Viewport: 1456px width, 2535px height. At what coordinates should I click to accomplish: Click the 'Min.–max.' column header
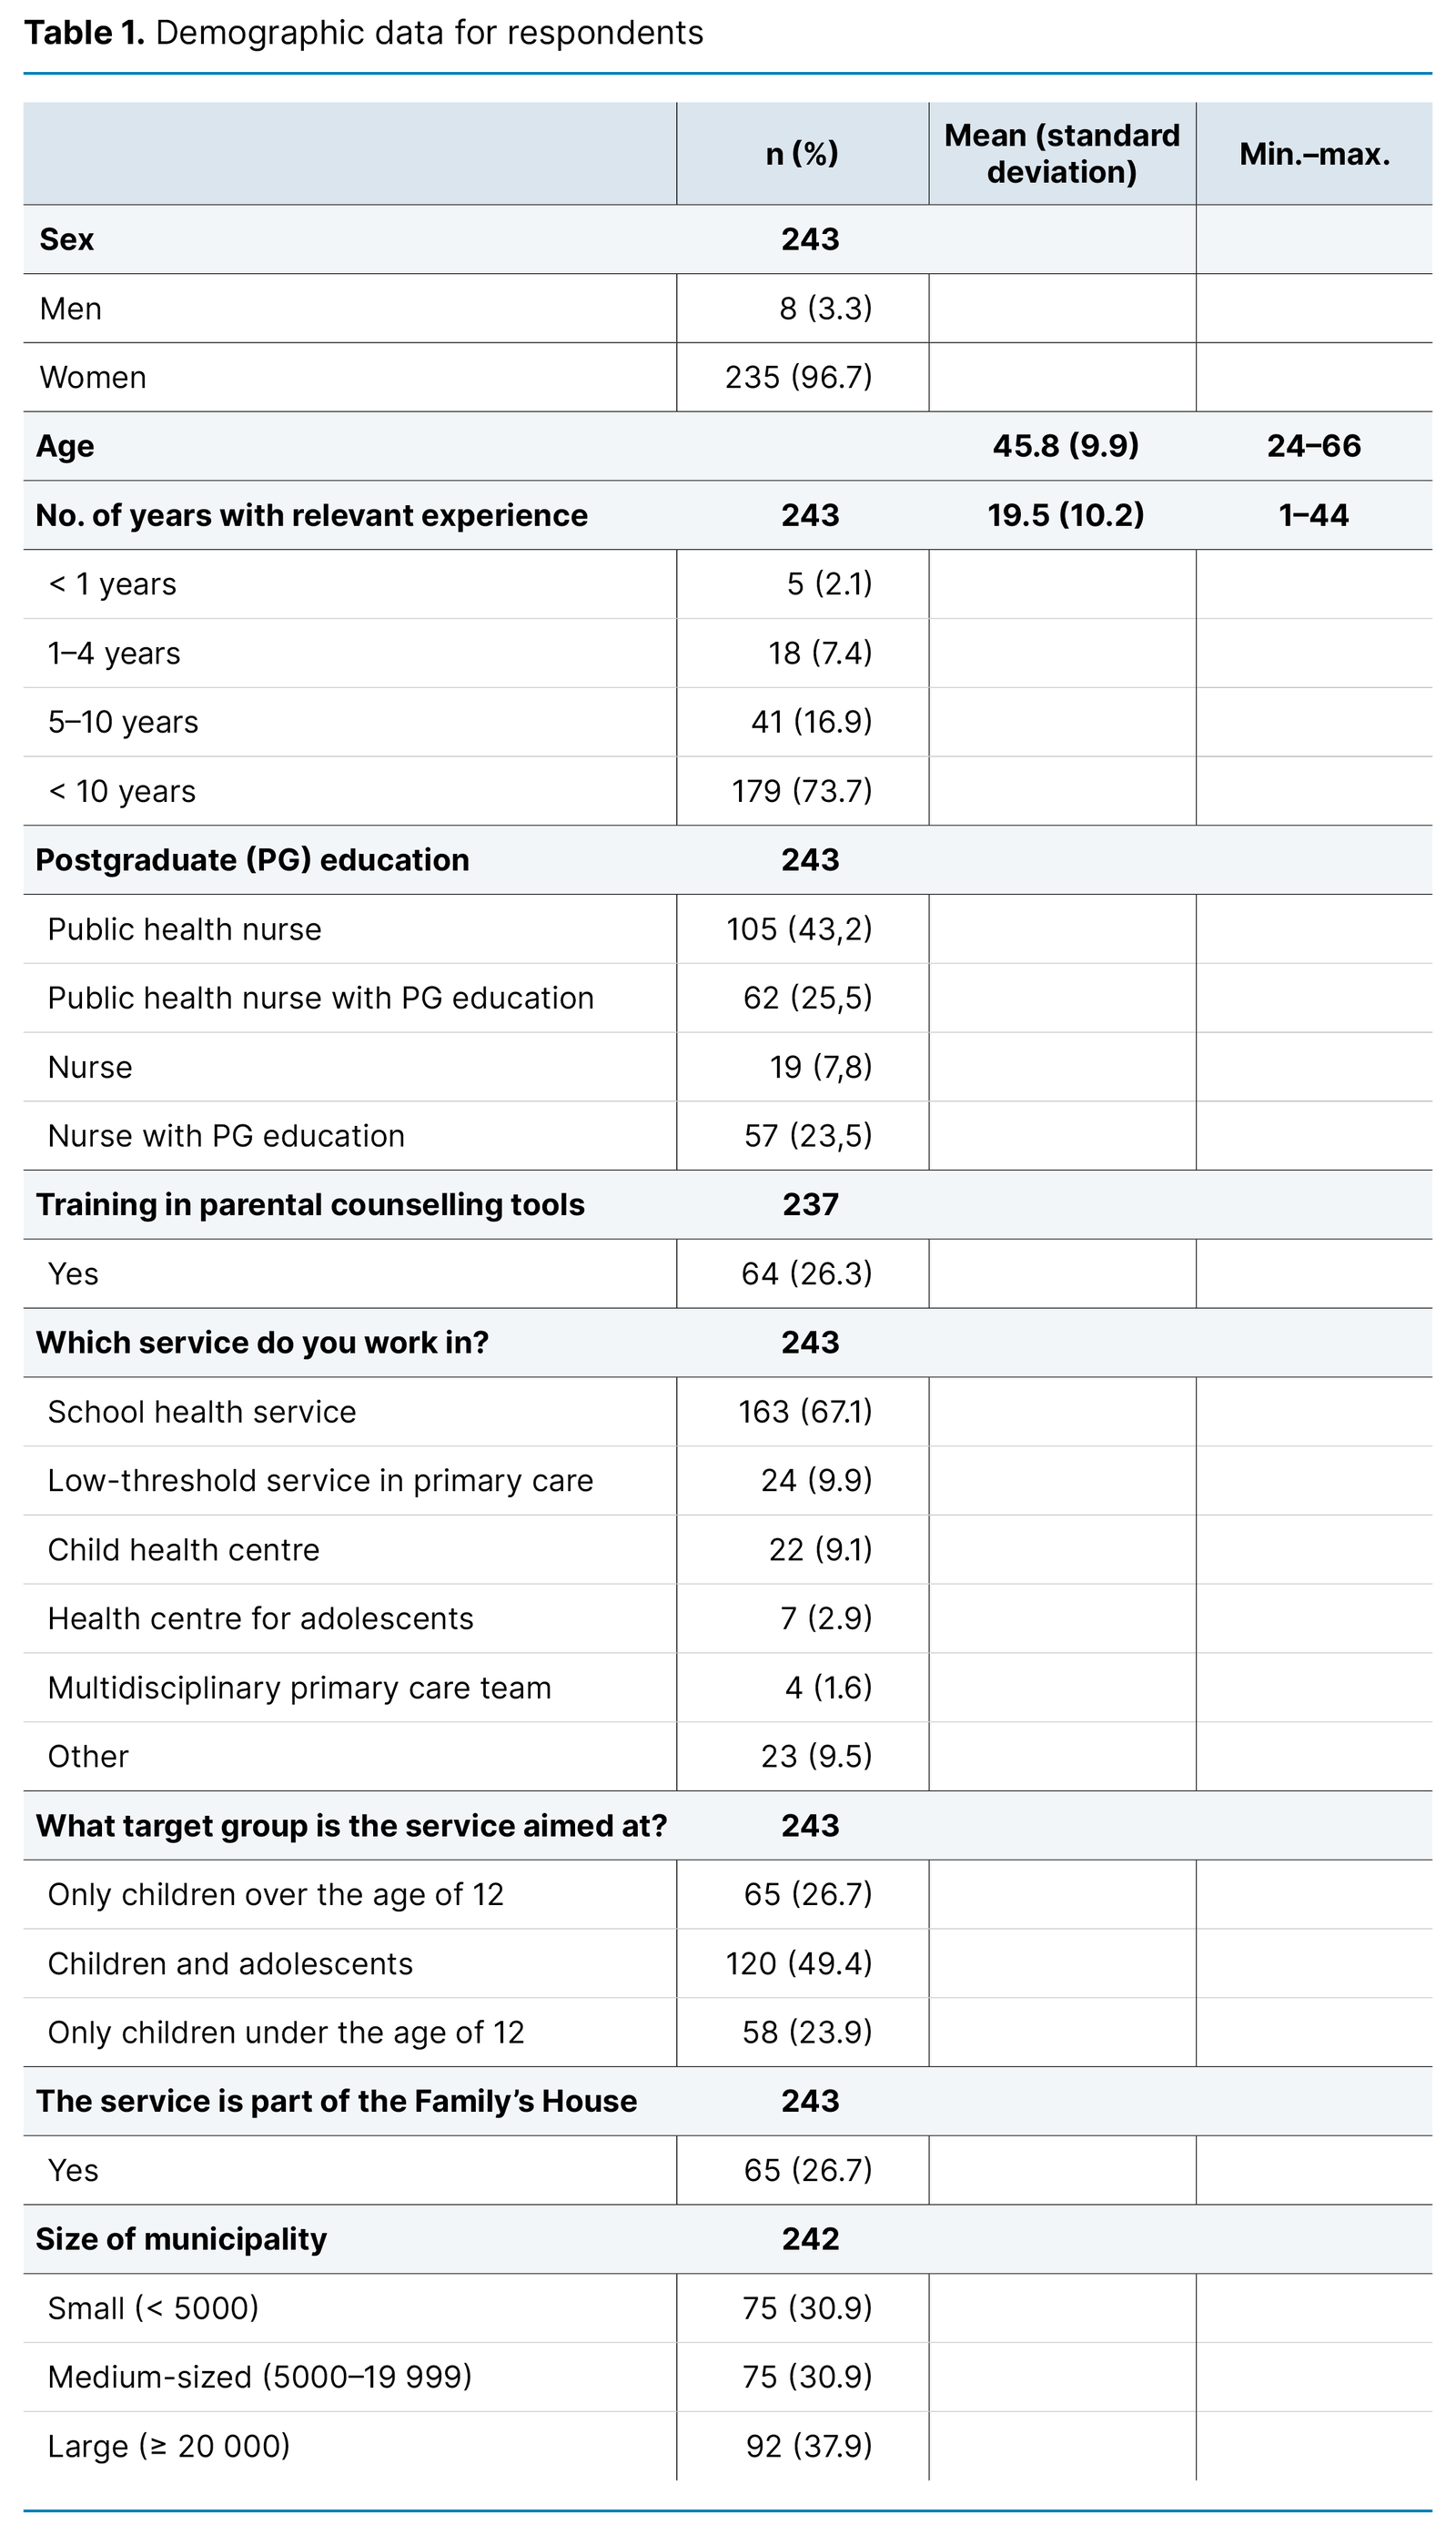(x=1314, y=154)
